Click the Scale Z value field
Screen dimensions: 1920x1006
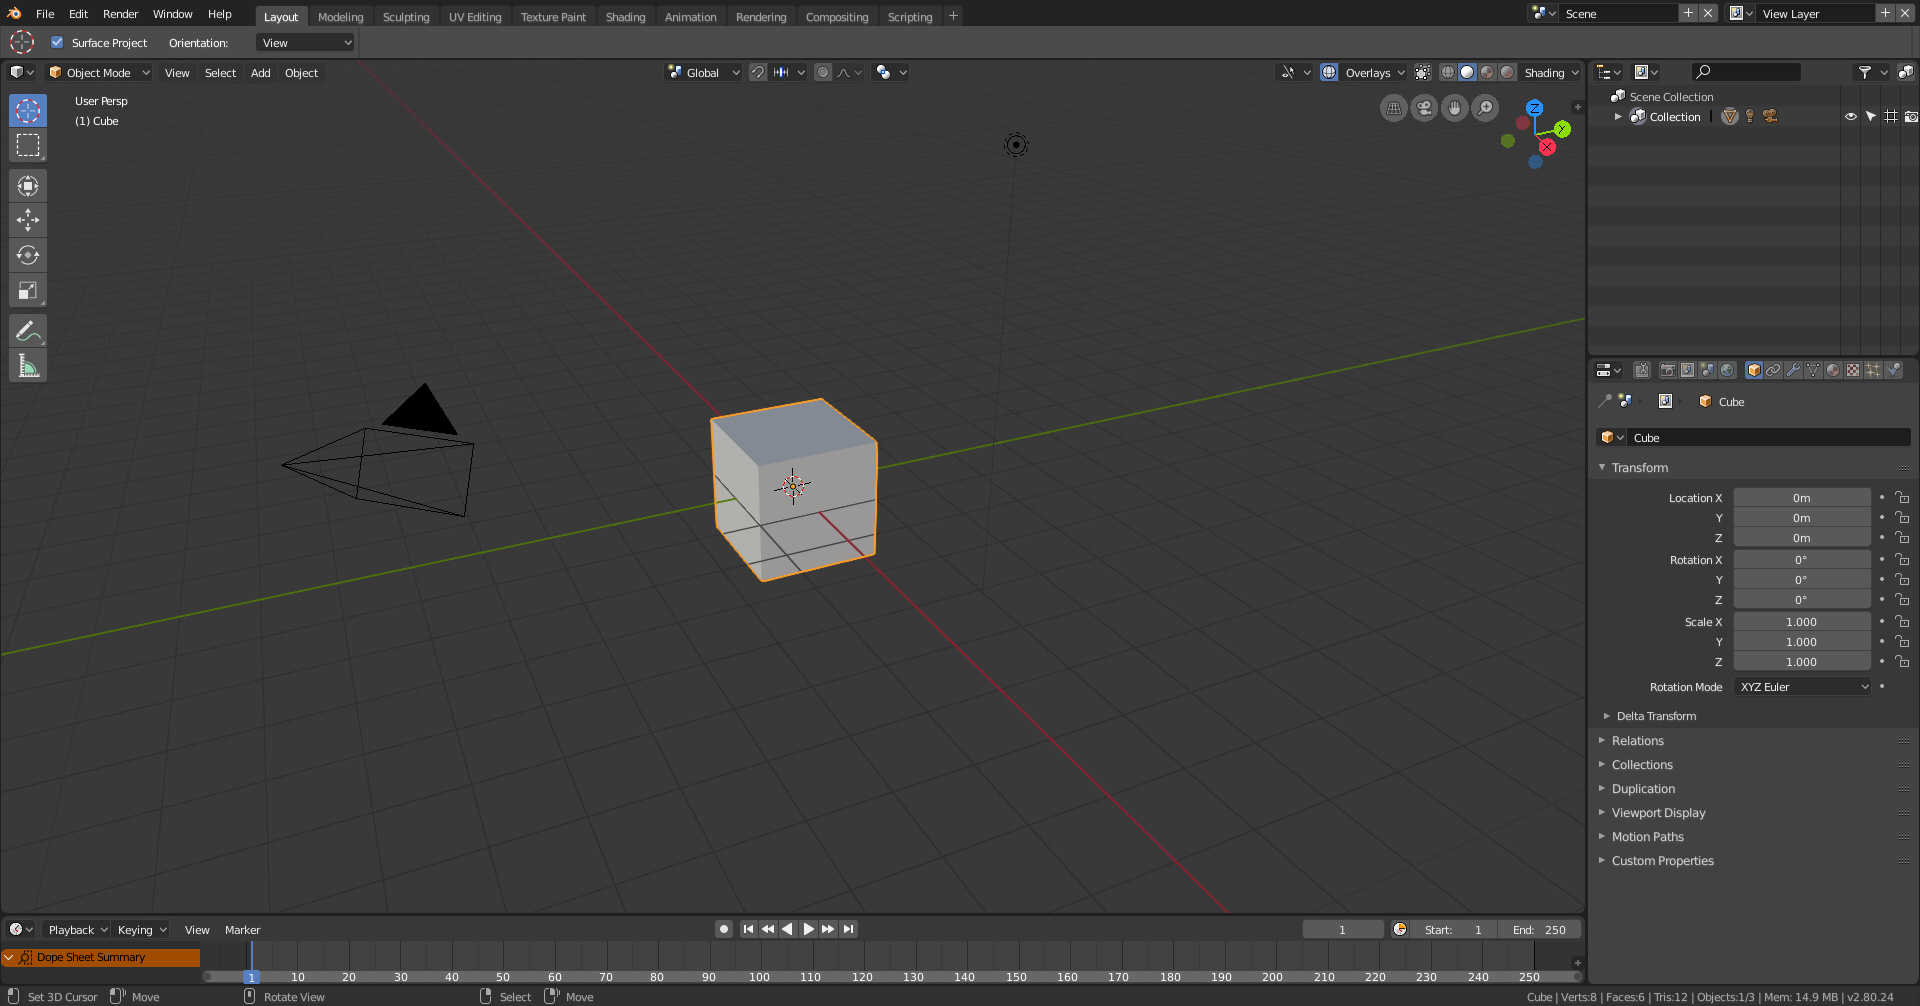click(1802, 662)
